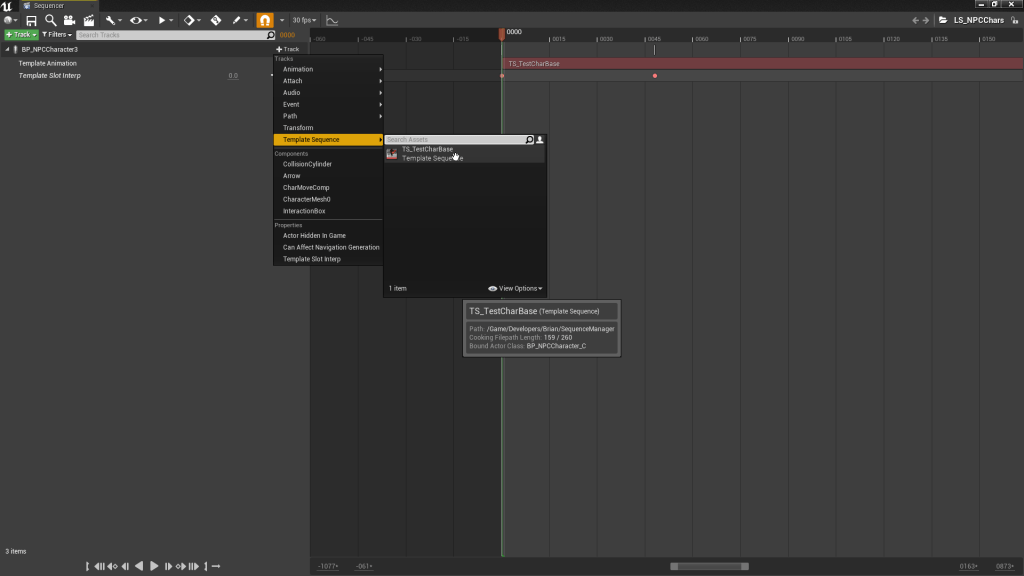Screen dimensions: 1024x576
Task: Toggle the eye View Options in toolbar
Action: click(x=138, y=20)
